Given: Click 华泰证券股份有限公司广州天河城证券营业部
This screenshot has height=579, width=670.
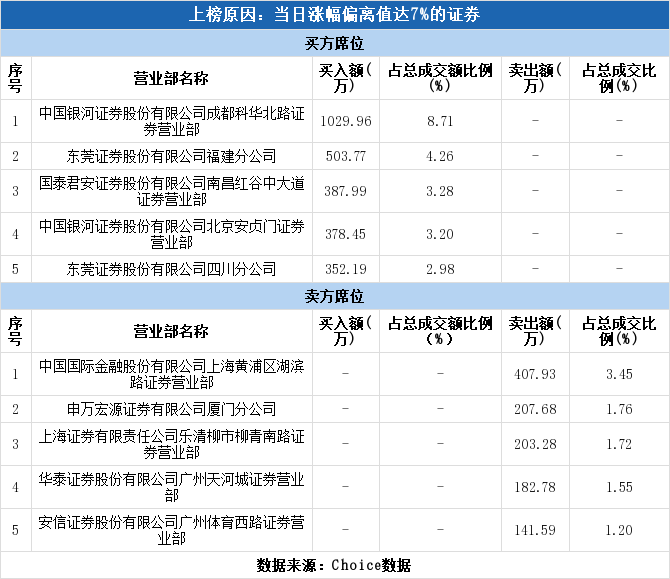Looking at the screenshot, I should pos(172,487).
